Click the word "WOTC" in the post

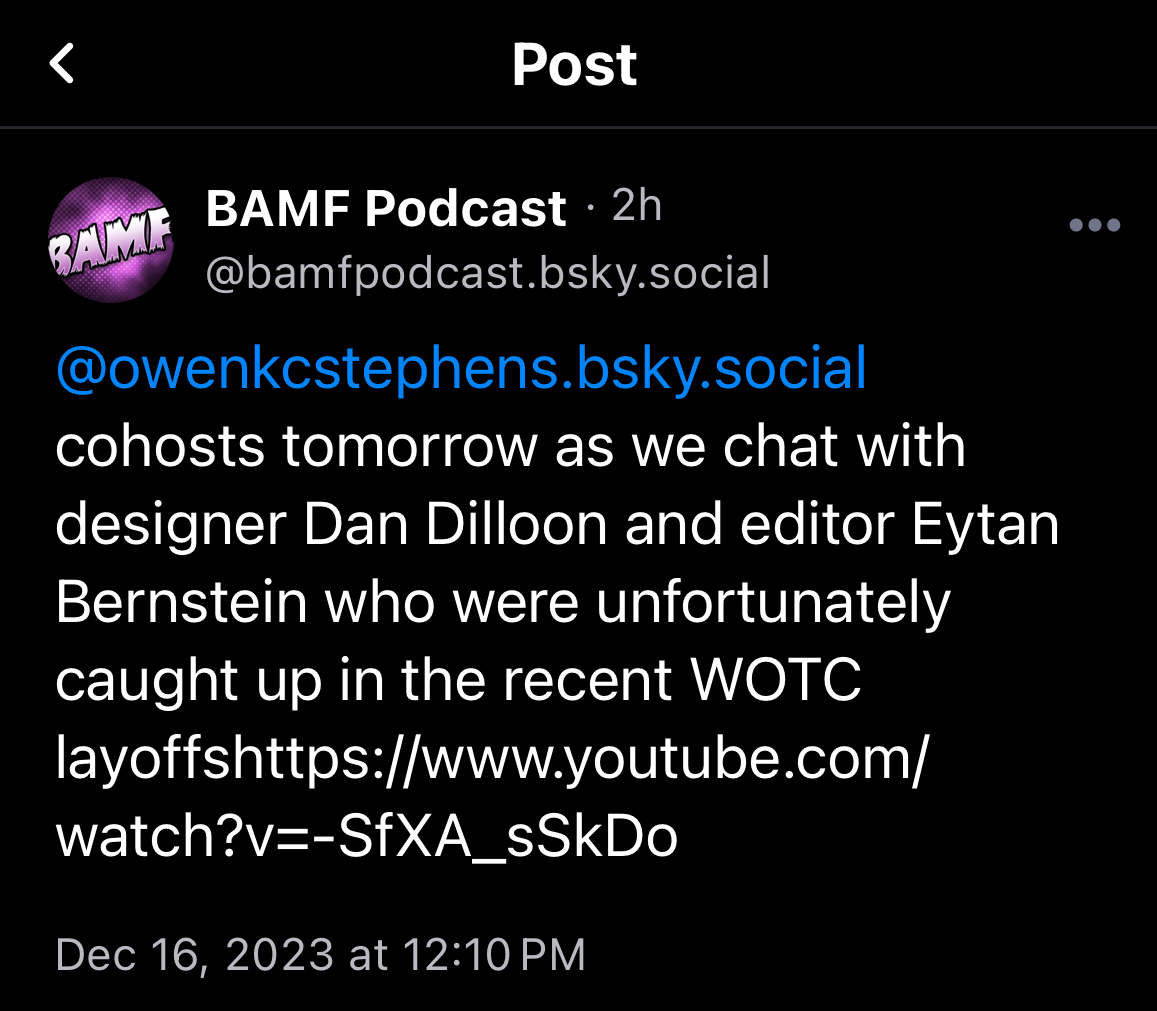pos(776,680)
